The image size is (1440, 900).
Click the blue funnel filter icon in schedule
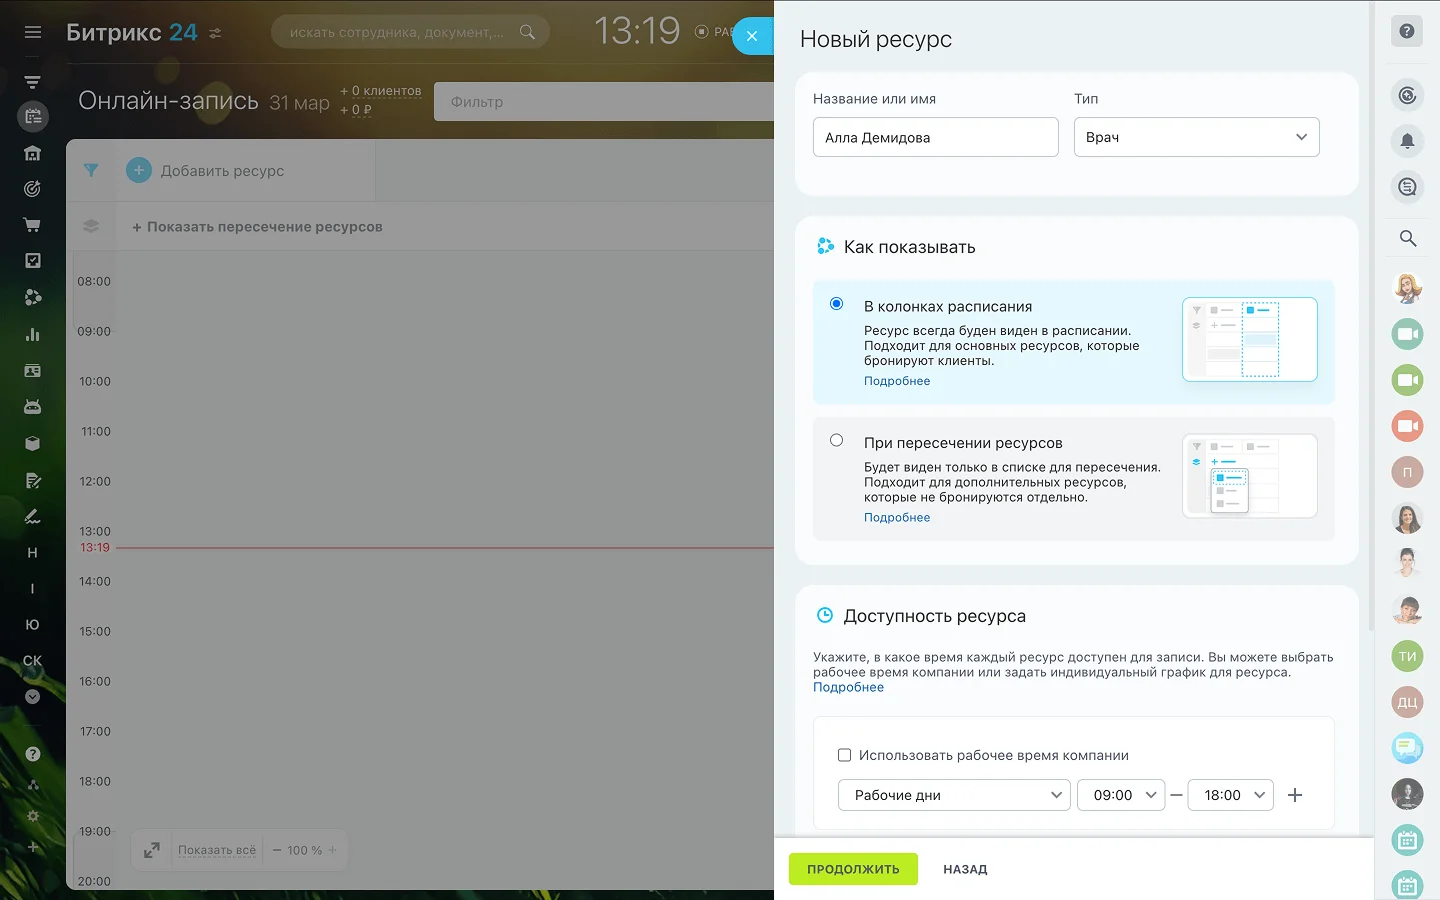click(91, 170)
